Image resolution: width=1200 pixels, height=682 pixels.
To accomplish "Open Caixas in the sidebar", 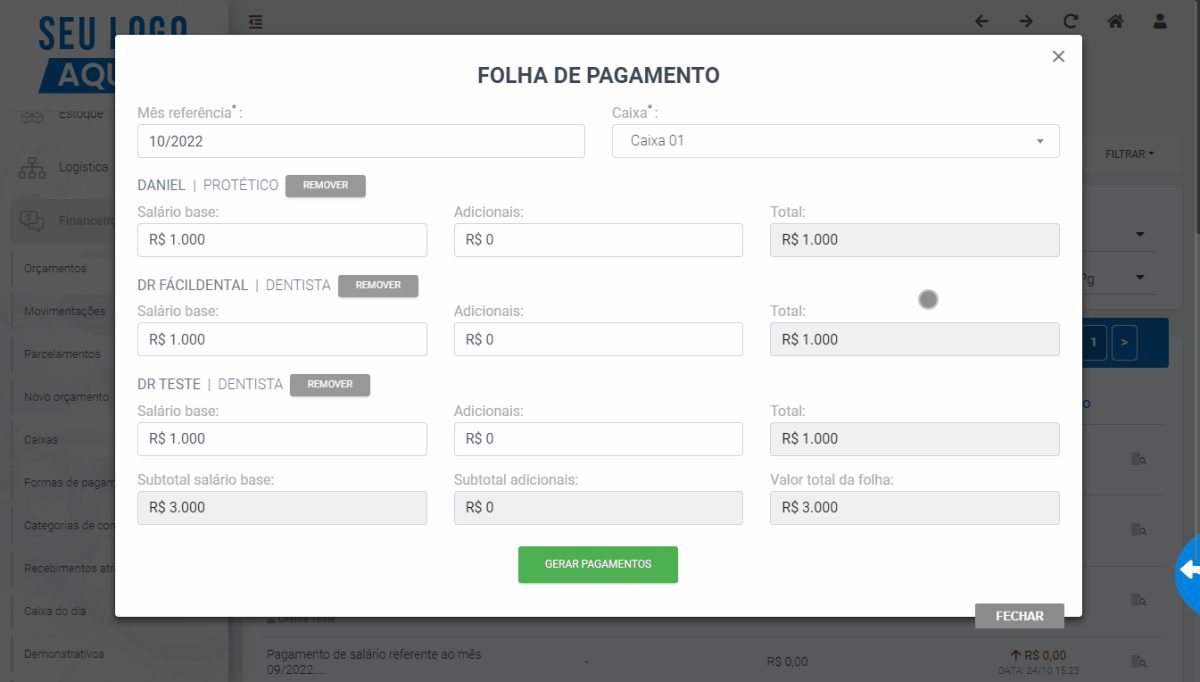I will [41, 439].
